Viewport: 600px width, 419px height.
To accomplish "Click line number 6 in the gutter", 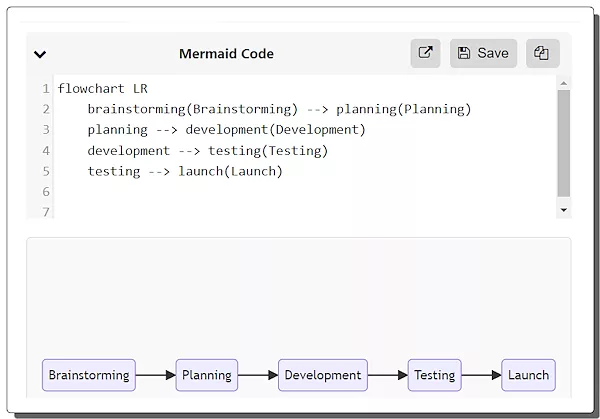I will coord(46,192).
